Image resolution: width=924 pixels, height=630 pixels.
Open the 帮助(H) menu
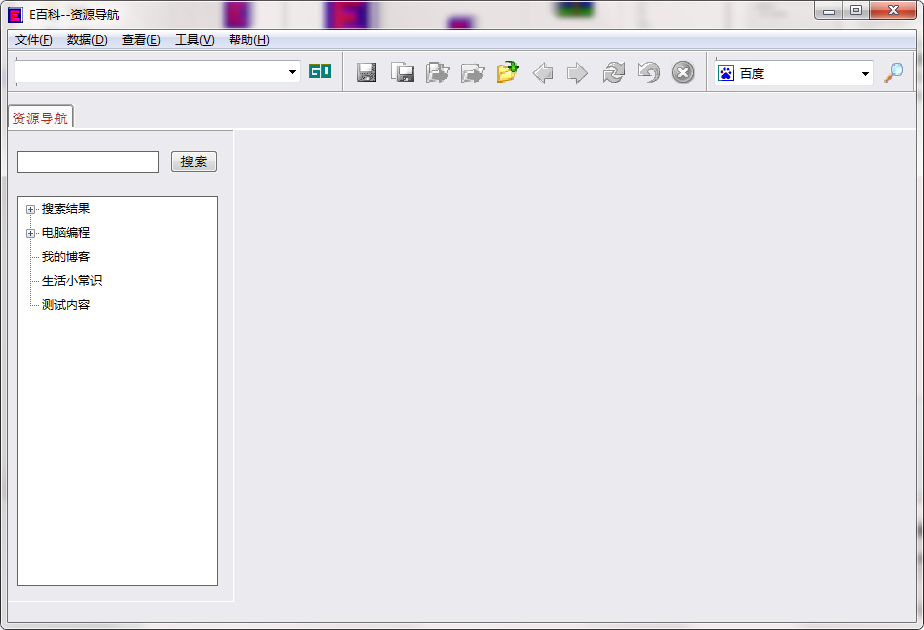(x=249, y=39)
